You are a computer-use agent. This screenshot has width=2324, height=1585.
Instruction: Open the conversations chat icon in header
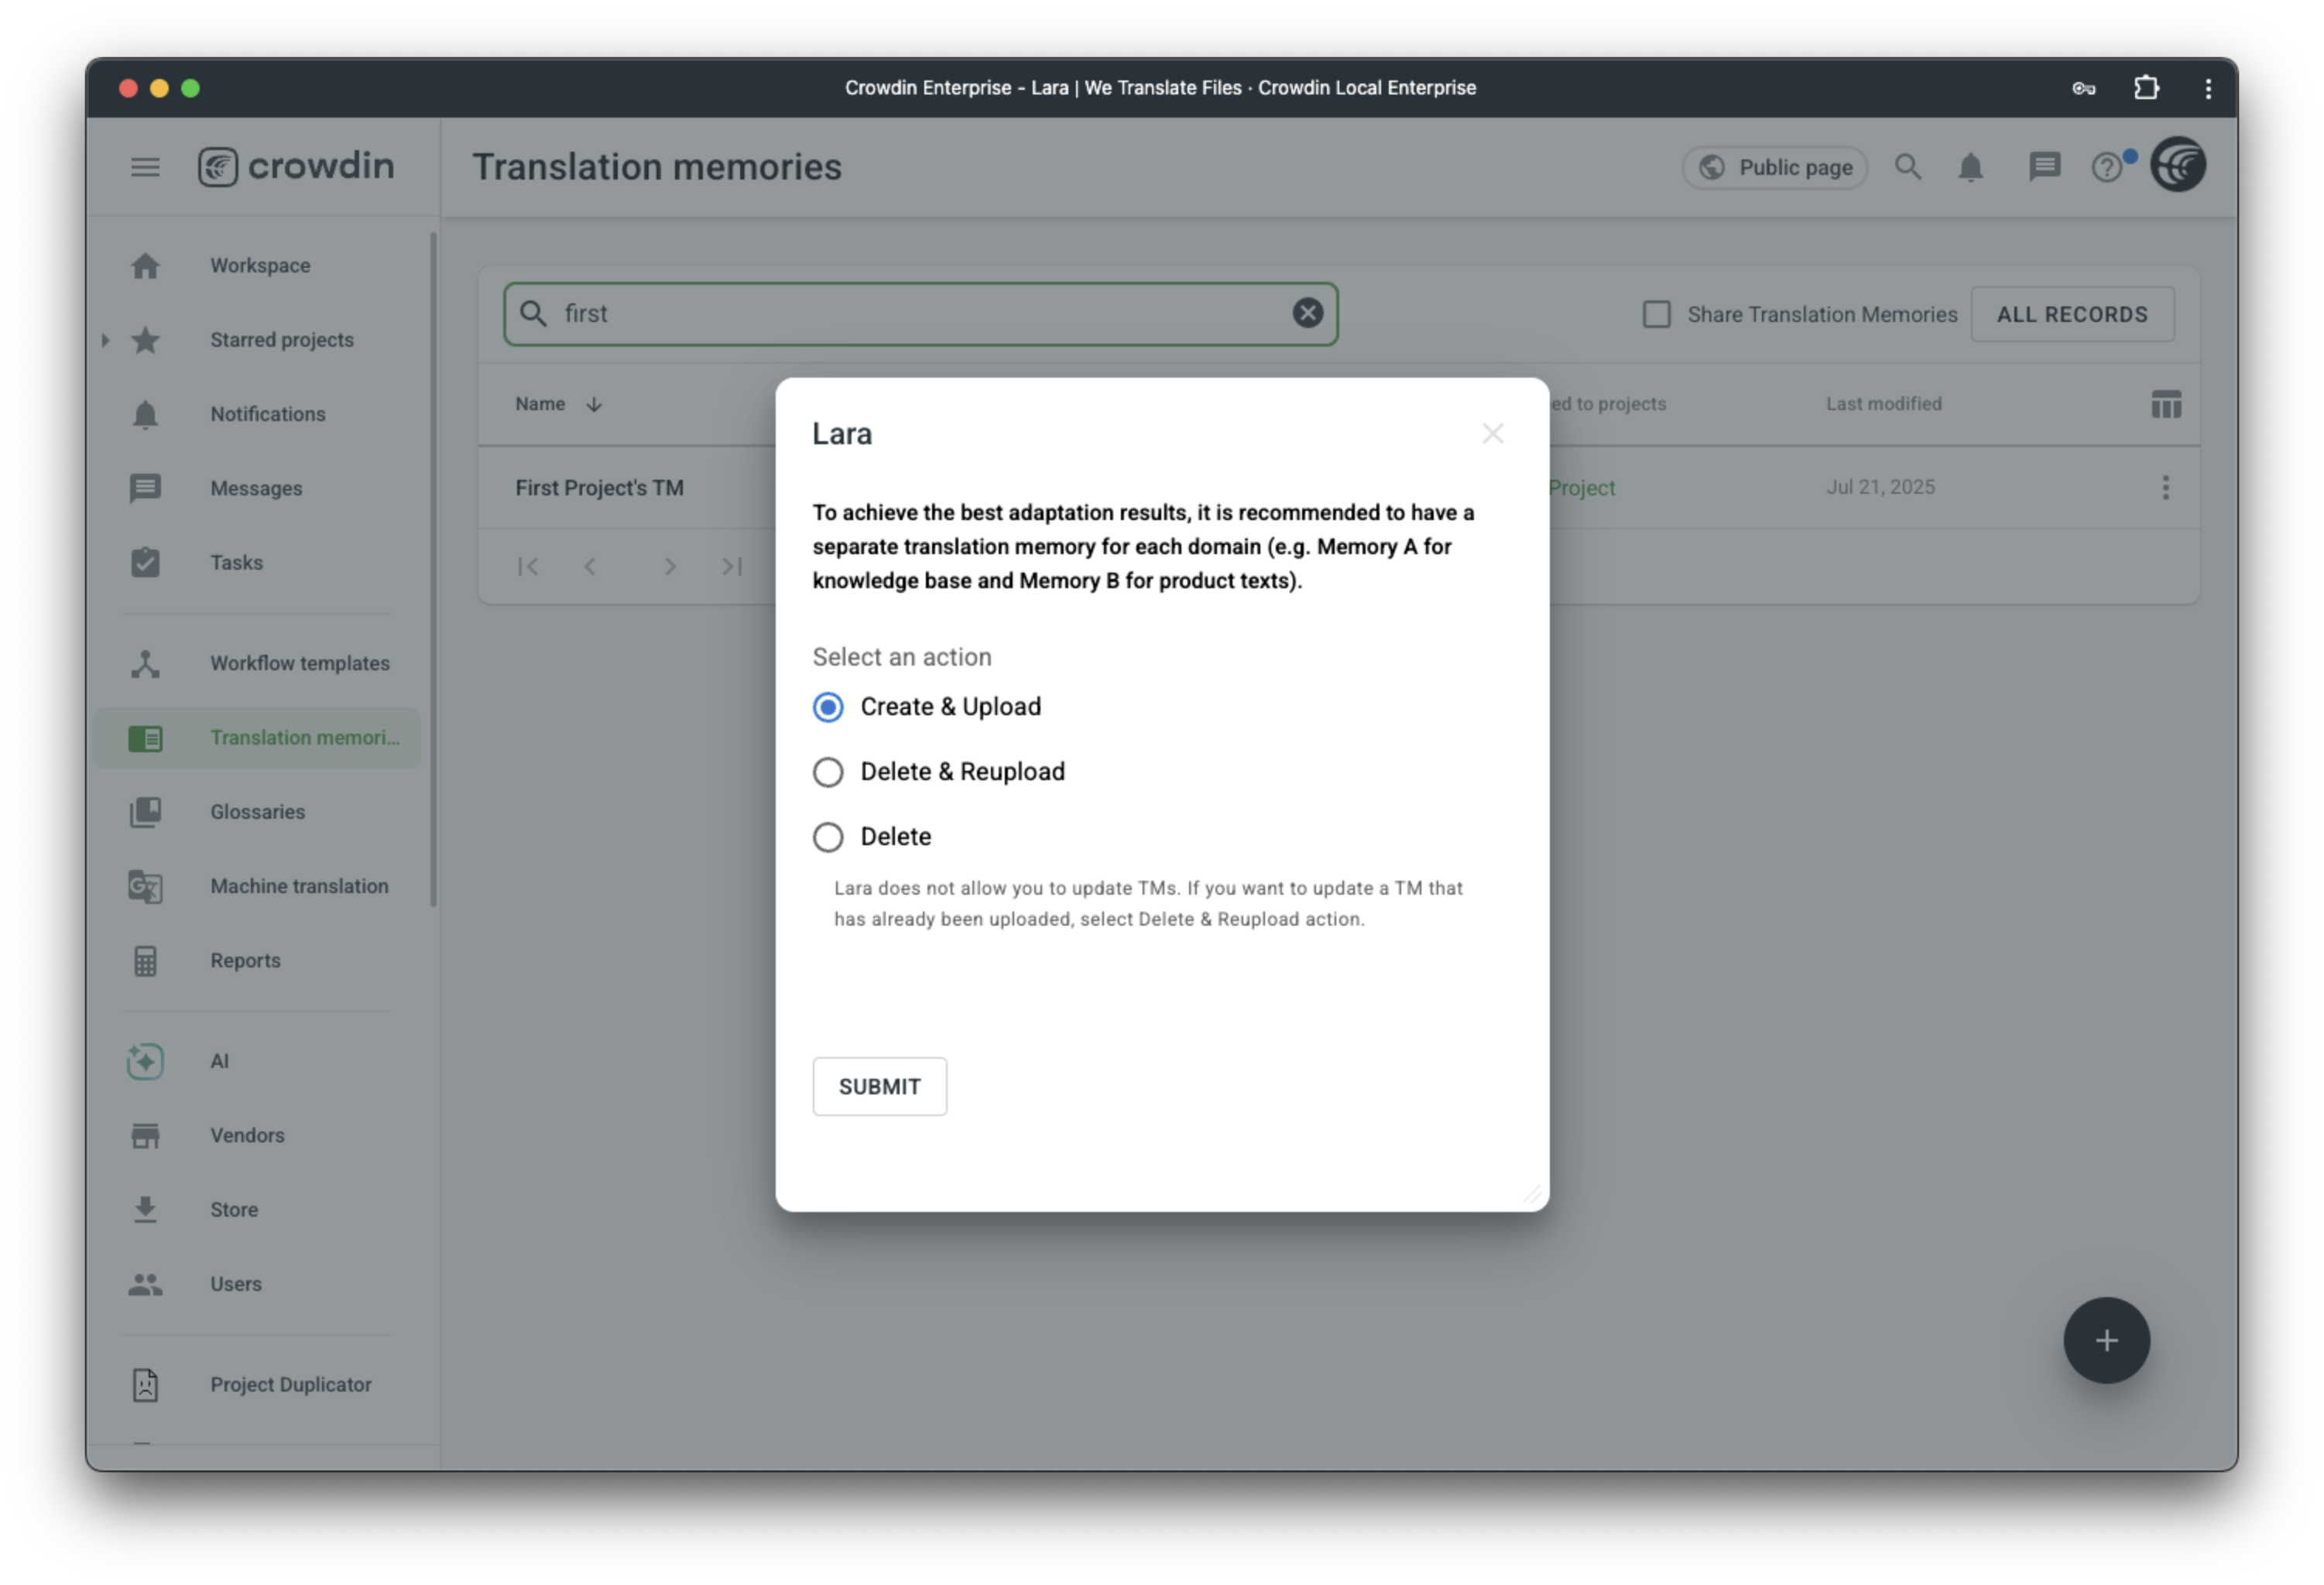[x=2044, y=167]
